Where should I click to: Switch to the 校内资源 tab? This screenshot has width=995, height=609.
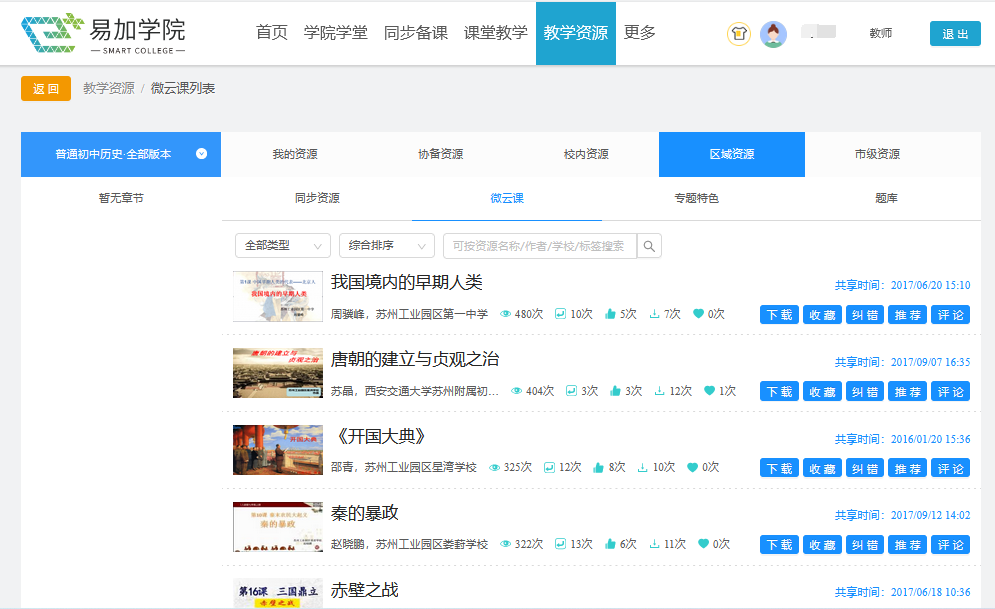586,154
